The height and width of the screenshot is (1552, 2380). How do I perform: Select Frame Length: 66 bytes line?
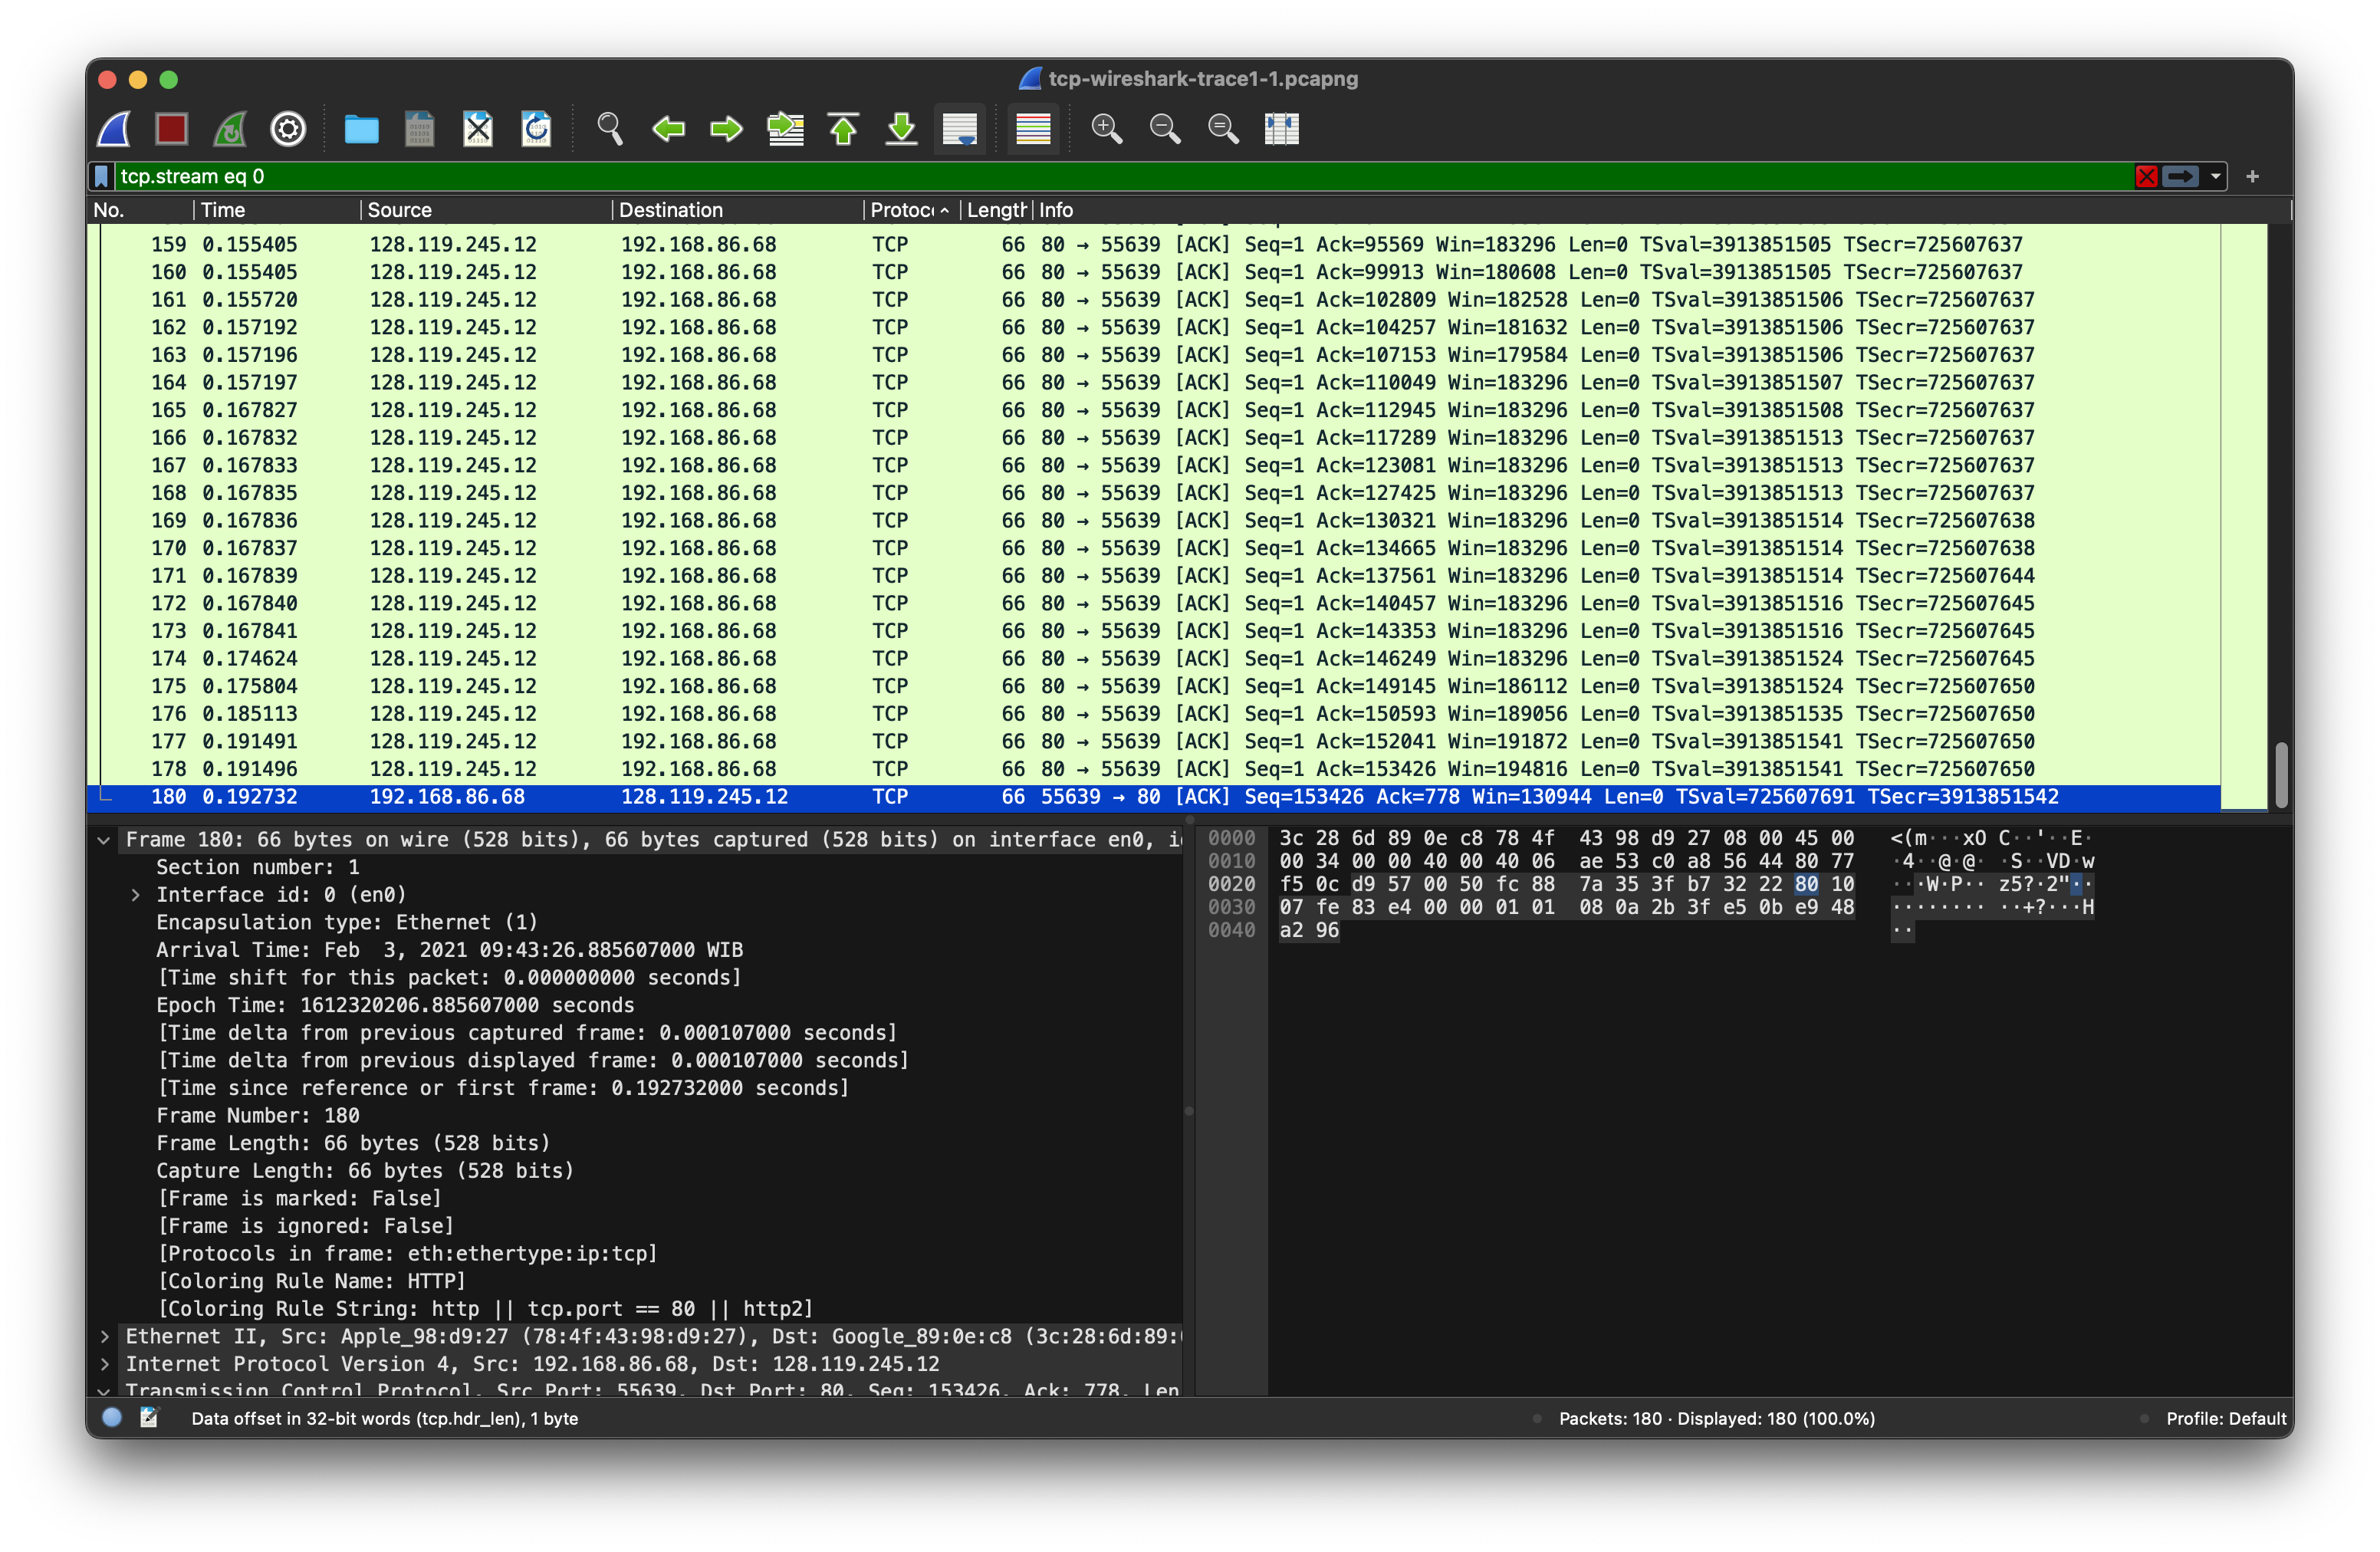pyautogui.click(x=353, y=1144)
